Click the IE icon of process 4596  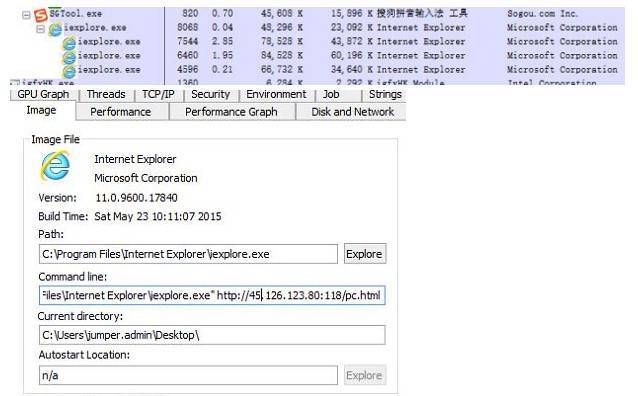point(69,70)
